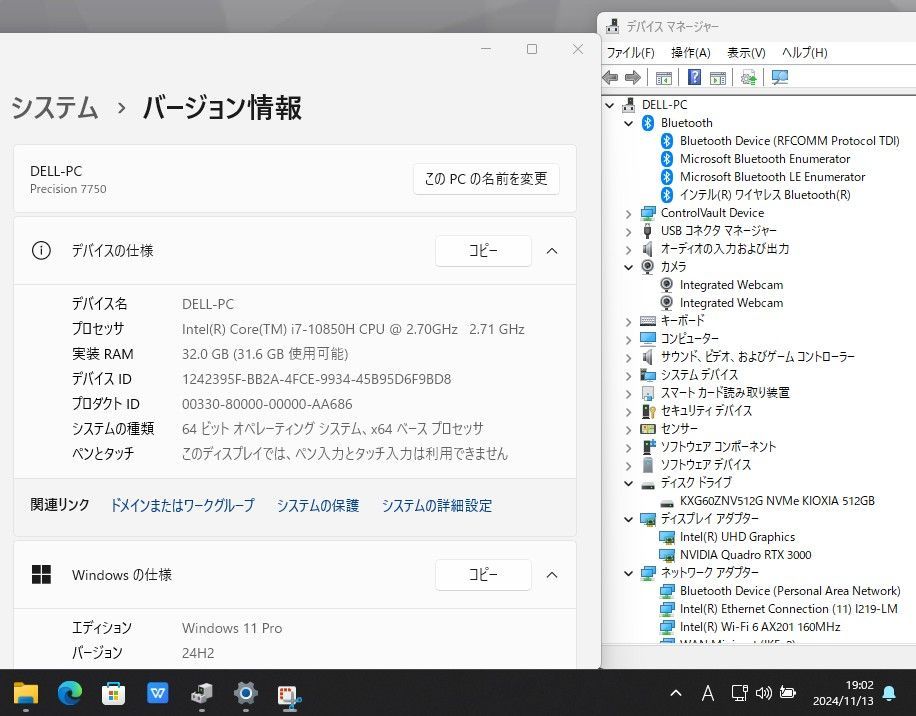This screenshot has width=916, height=716.
Task: Click the IME input mode A indicator
Action: click(707, 693)
